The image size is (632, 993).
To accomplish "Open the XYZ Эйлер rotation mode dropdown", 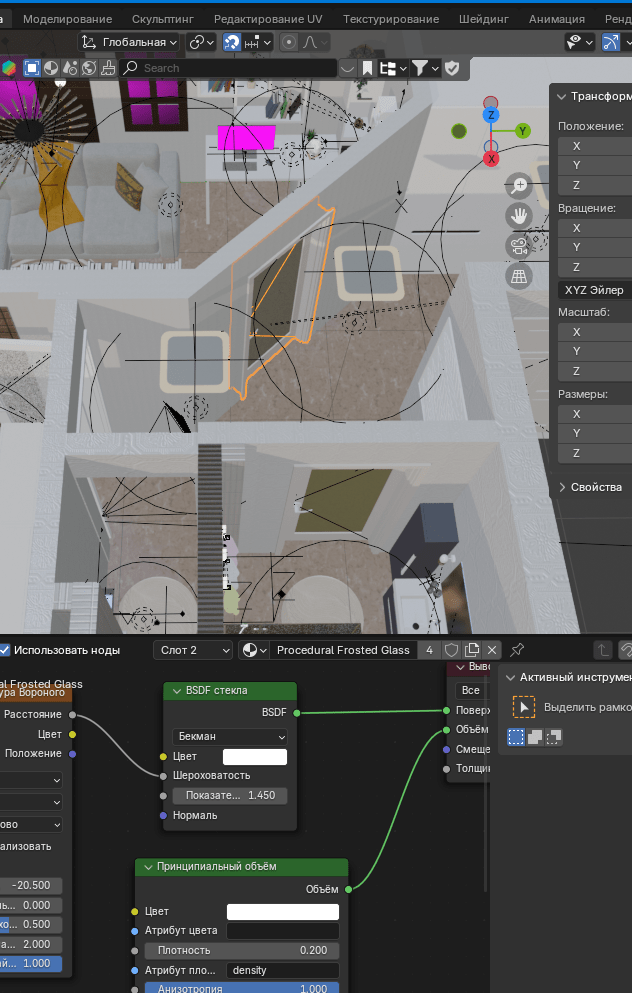I will (x=595, y=290).
